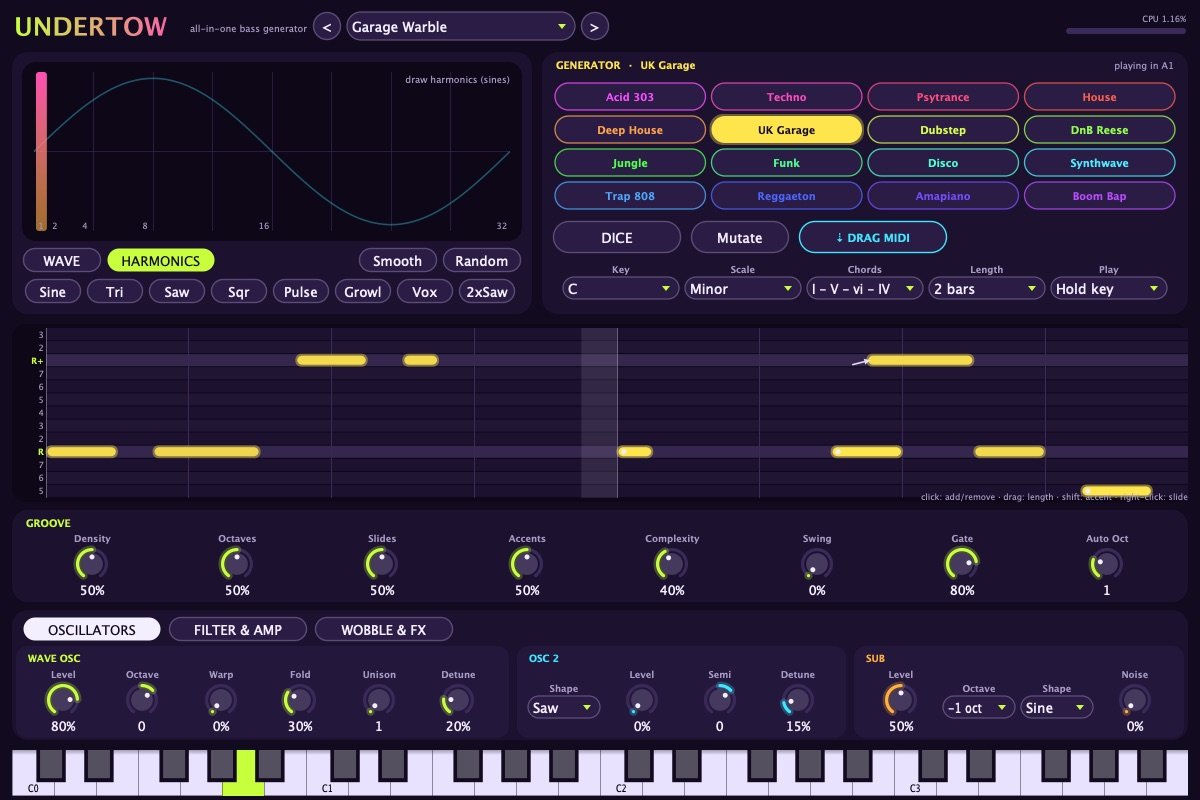Choose the Techno generator style

(x=787, y=97)
